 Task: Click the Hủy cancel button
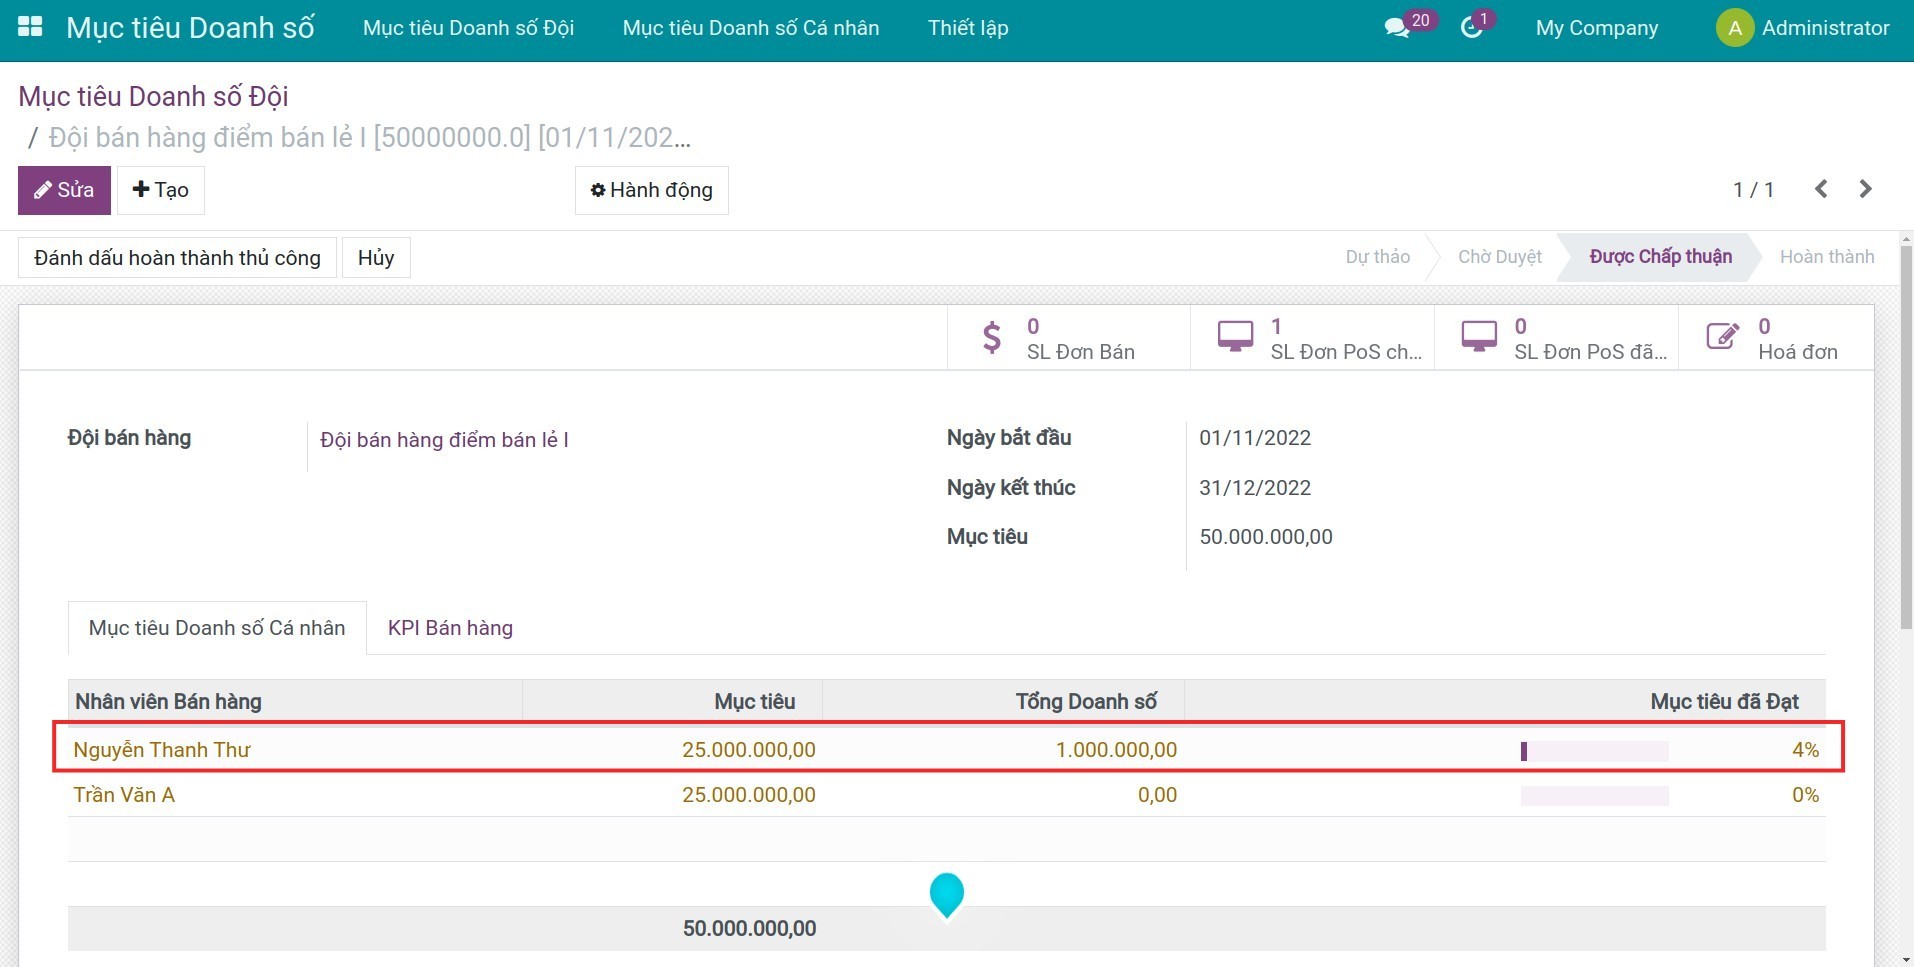[375, 258]
